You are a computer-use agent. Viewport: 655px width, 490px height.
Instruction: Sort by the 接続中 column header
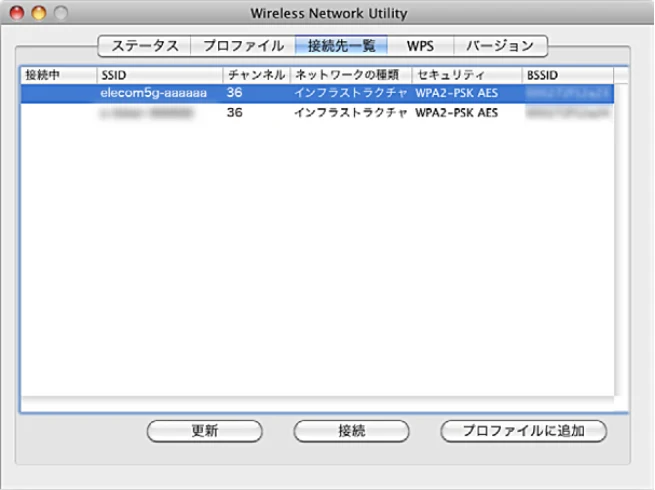tap(59, 75)
